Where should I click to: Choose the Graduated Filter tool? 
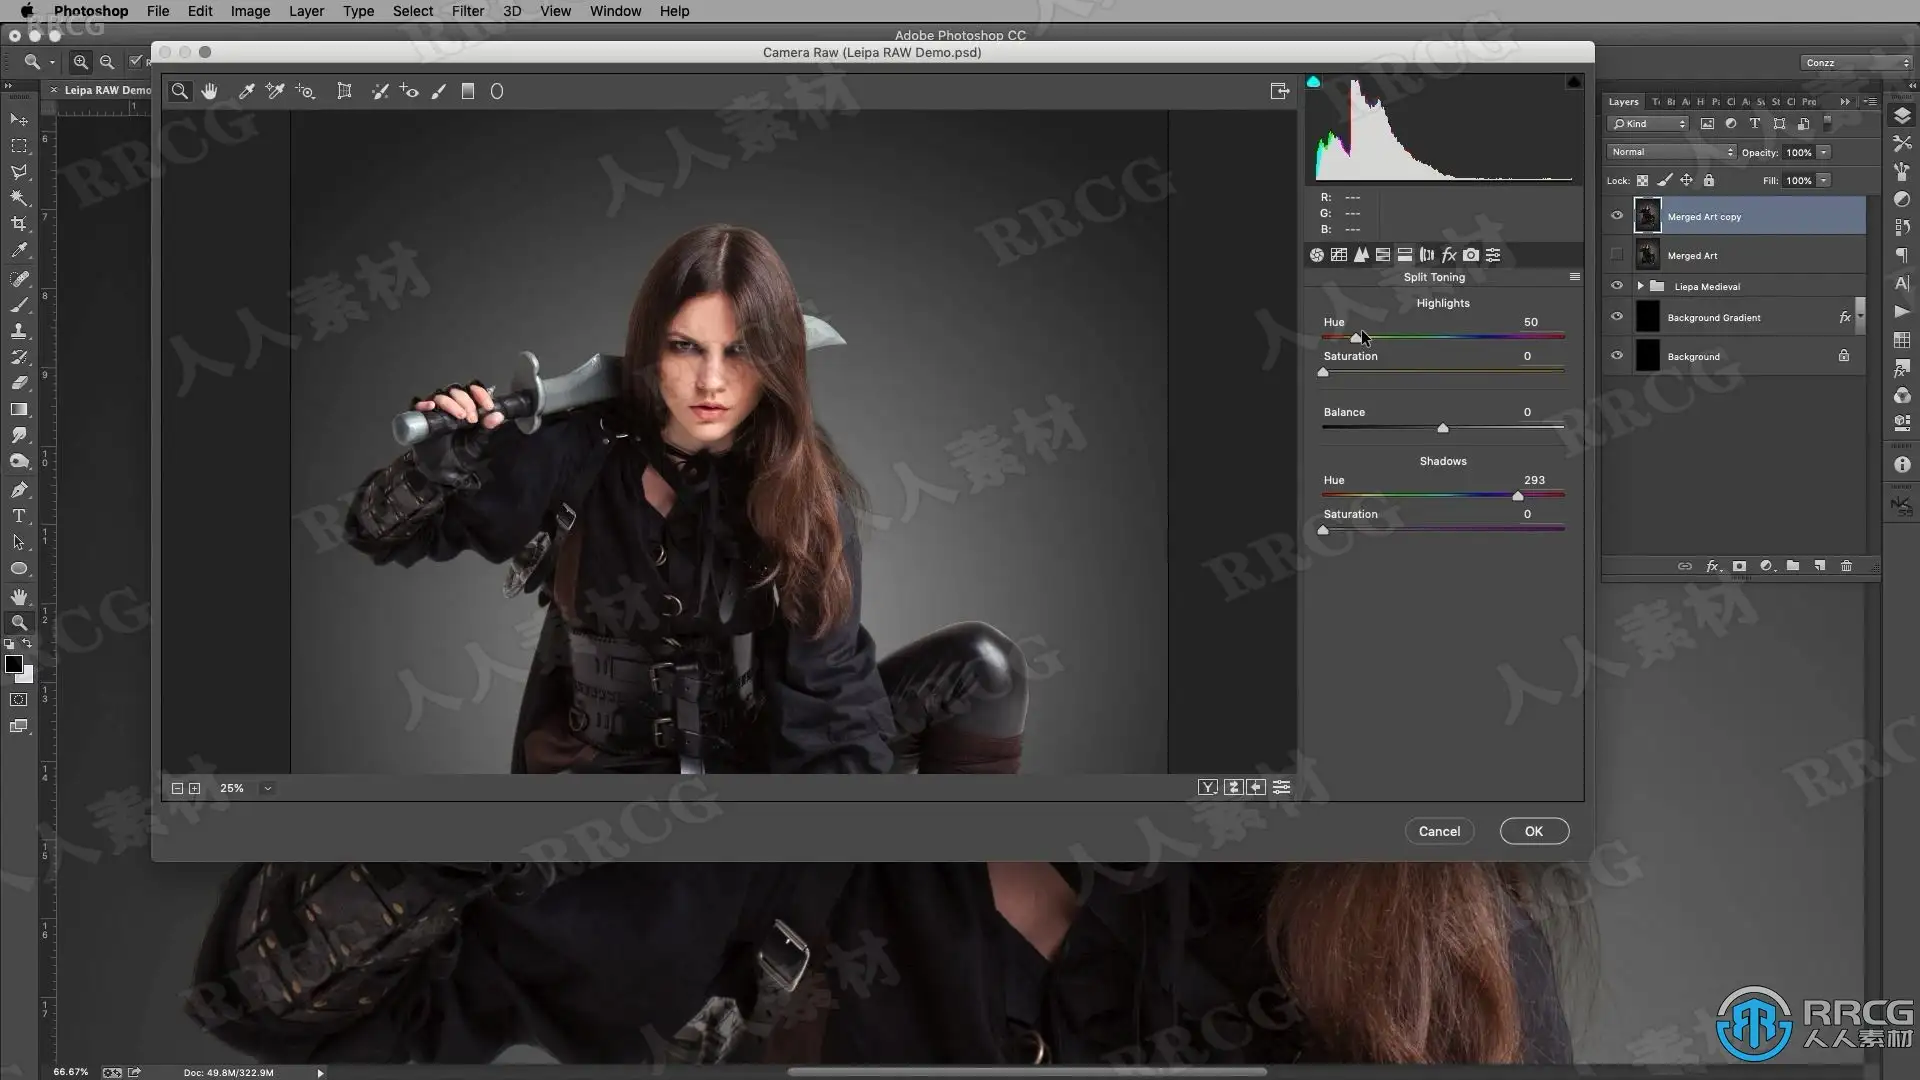point(467,91)
